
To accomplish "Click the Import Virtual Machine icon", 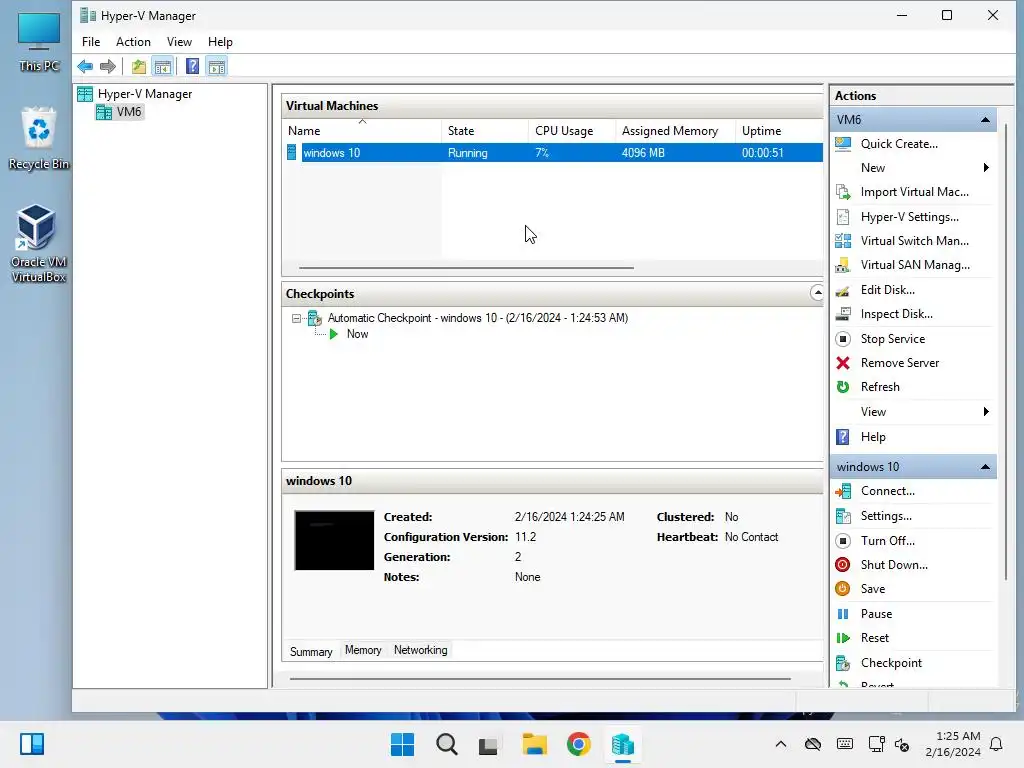I will coord(843,192).
